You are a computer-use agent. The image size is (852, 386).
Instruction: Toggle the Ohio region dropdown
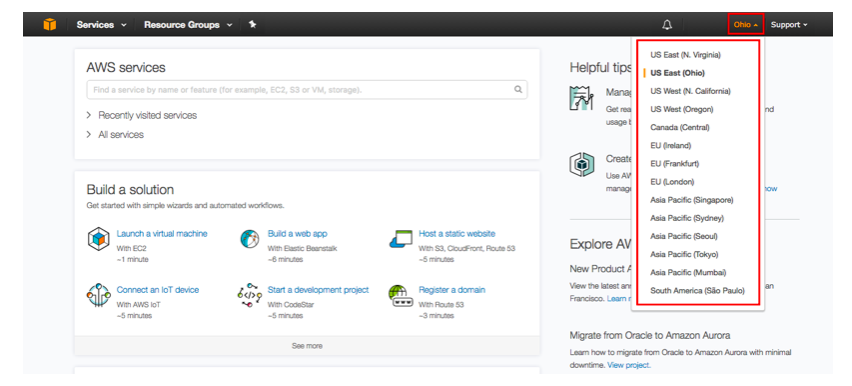746,24
